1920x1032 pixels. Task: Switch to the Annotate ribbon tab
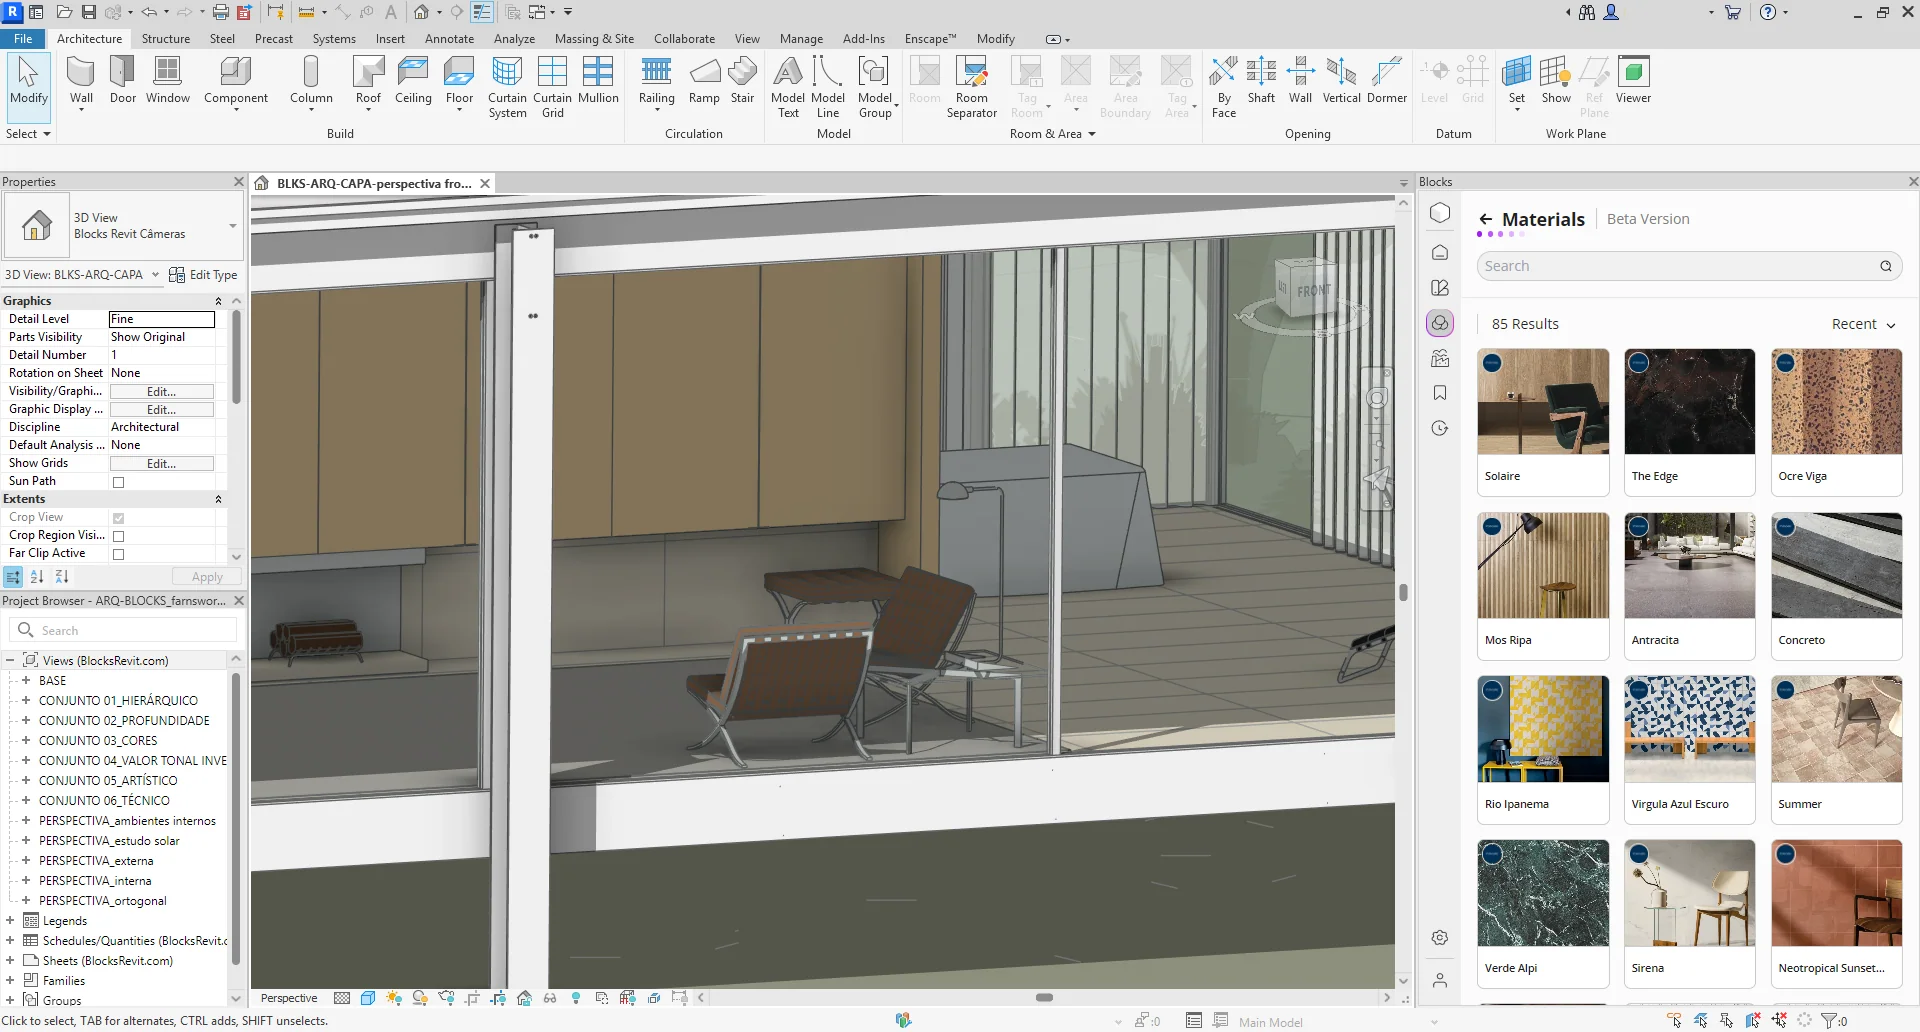pos(449,39)
